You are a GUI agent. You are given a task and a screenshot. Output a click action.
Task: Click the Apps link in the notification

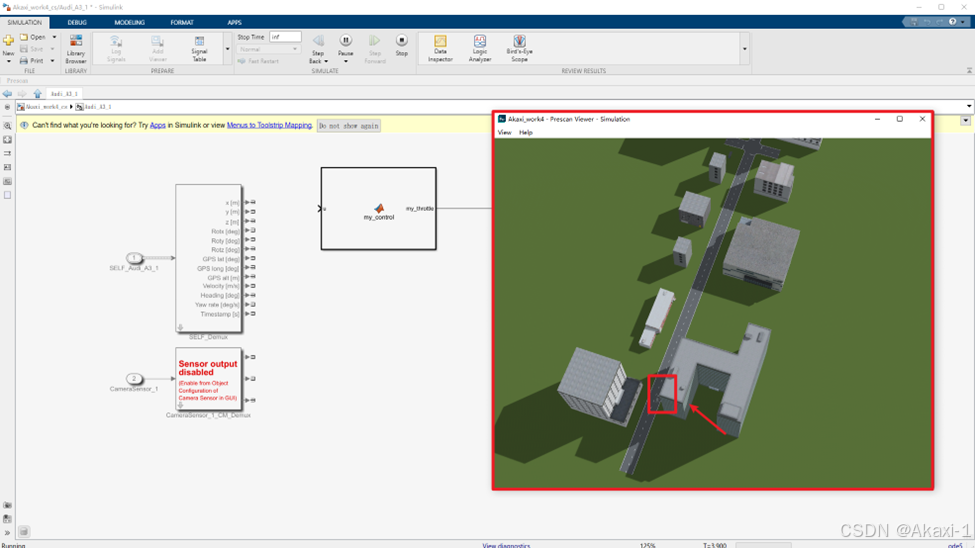click(x=158, y=126)
